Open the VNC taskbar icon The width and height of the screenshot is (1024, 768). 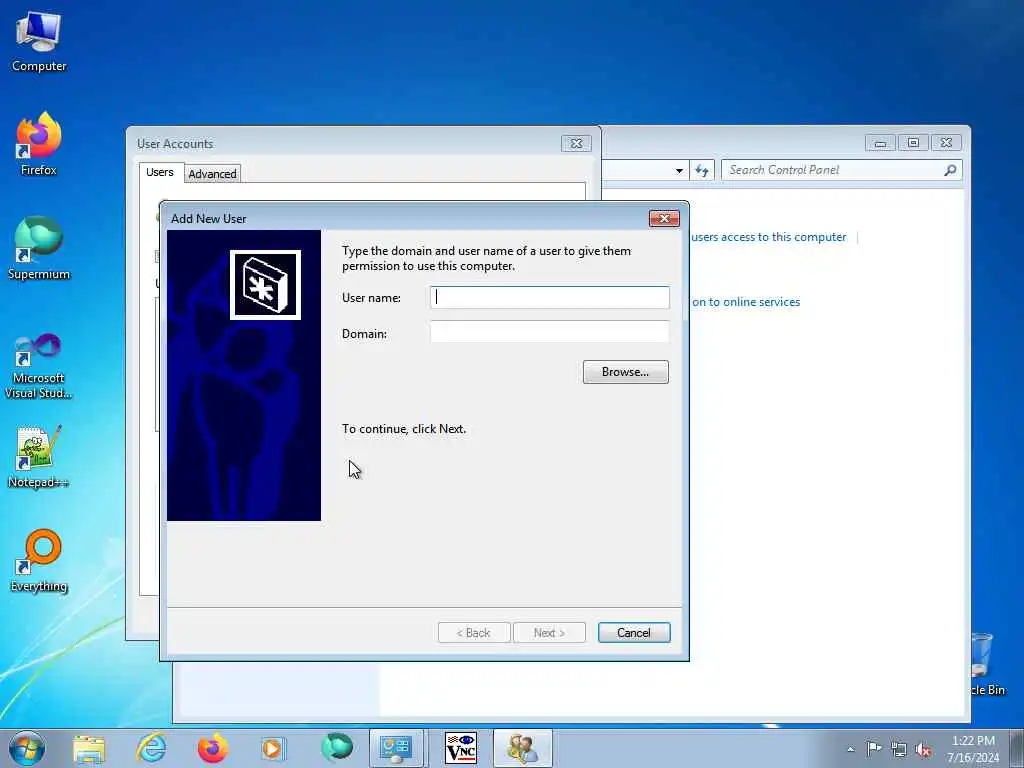[x=460, y=748]
